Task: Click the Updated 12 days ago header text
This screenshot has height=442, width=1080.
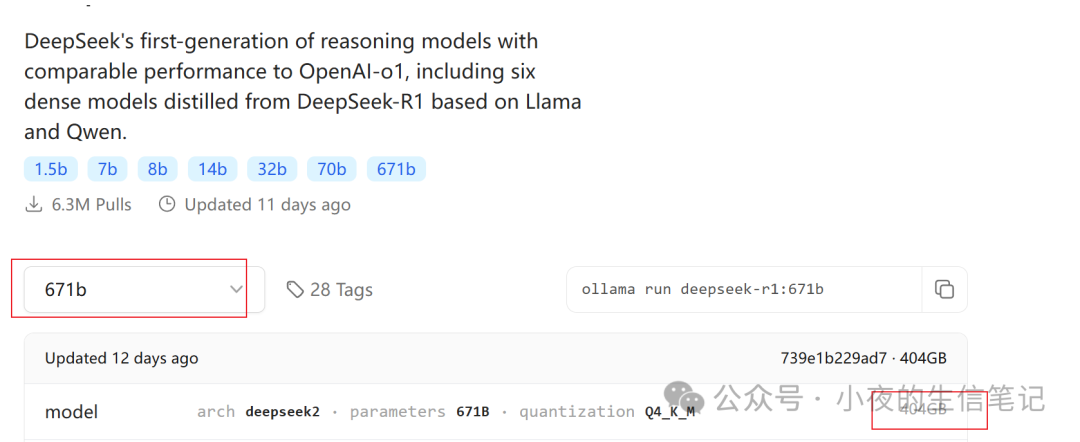Action: 121,358
